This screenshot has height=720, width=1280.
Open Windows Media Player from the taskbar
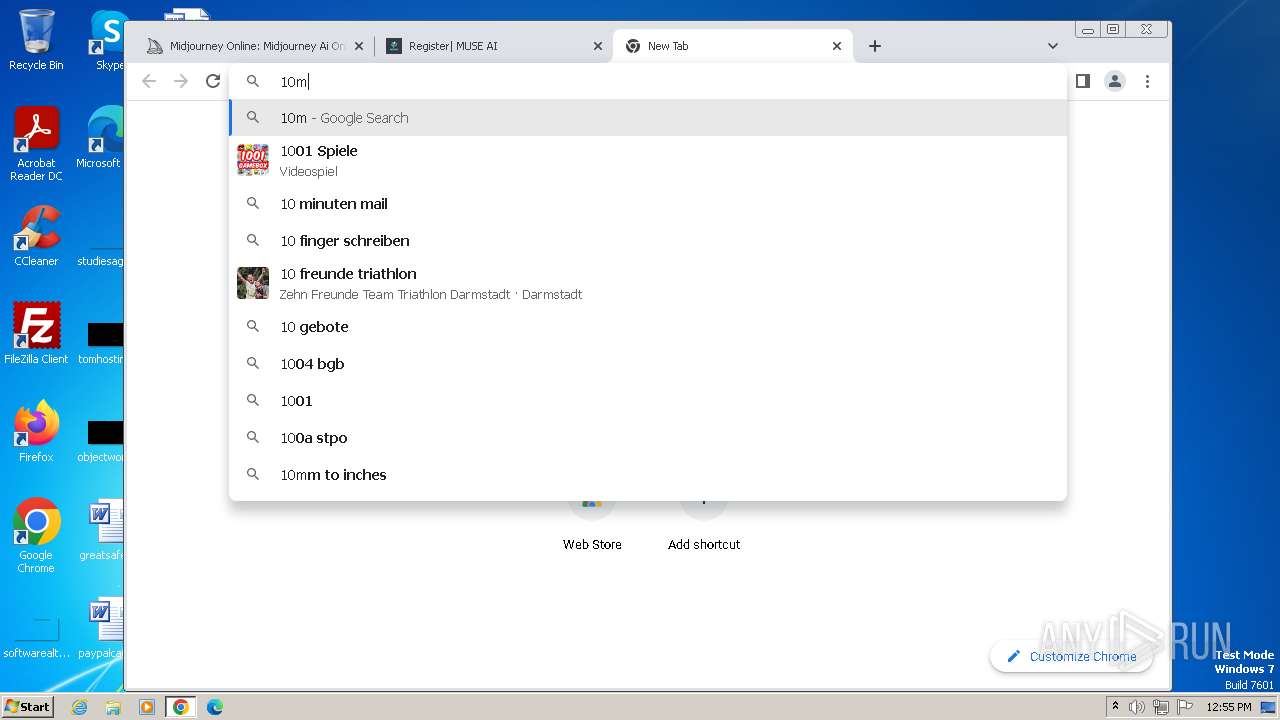147,707
